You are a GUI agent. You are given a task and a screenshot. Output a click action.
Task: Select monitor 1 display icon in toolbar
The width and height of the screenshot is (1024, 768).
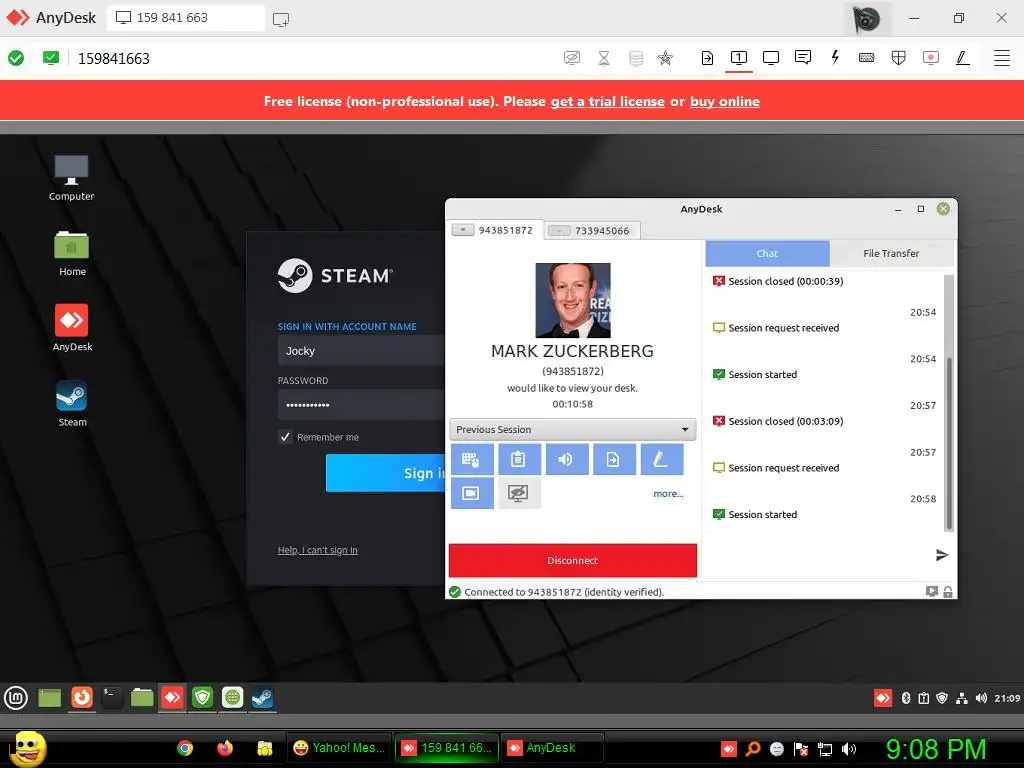coord(739,58)
